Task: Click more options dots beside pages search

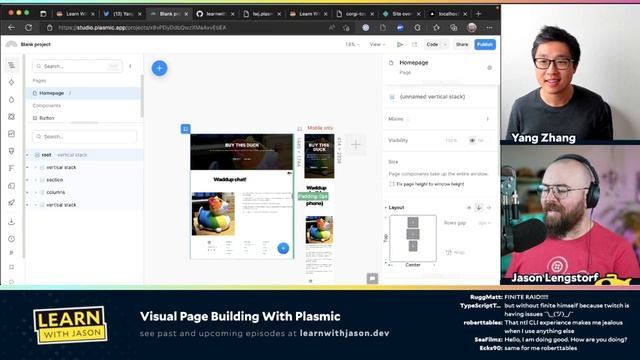Action: pyautogui.click(x=130, y=66)
